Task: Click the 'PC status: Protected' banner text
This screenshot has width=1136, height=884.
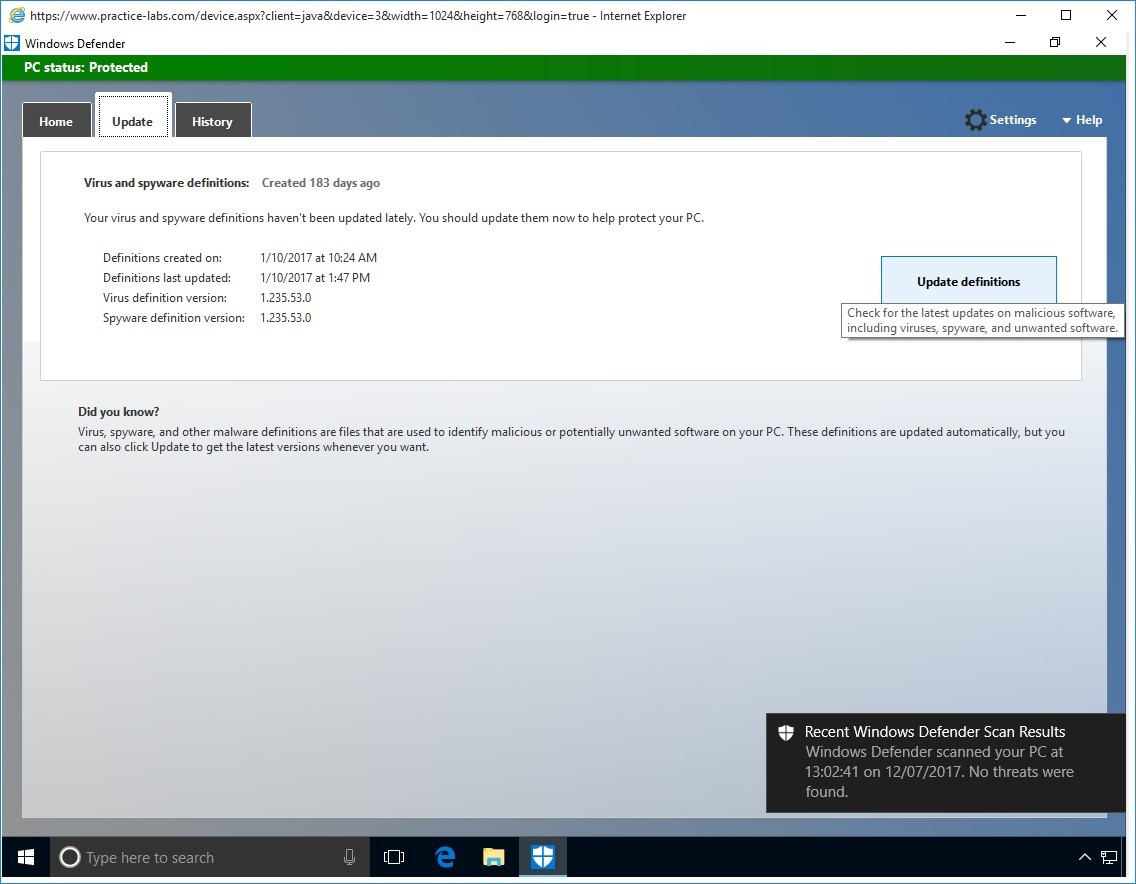Action: click(x=85, y=67)
